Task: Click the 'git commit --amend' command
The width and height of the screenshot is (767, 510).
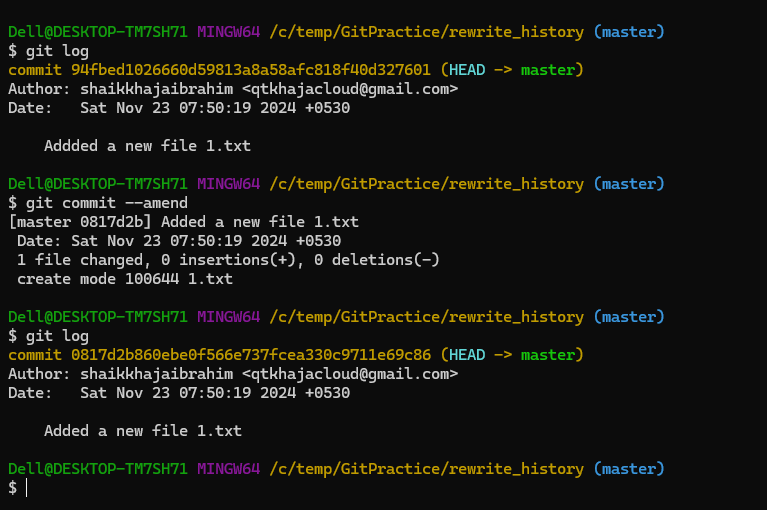Action: pyautogui.click(x=107, y=203)
